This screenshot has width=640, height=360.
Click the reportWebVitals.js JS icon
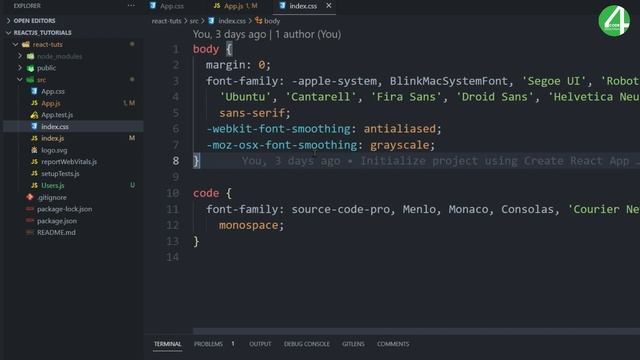(x=34, y=162)
